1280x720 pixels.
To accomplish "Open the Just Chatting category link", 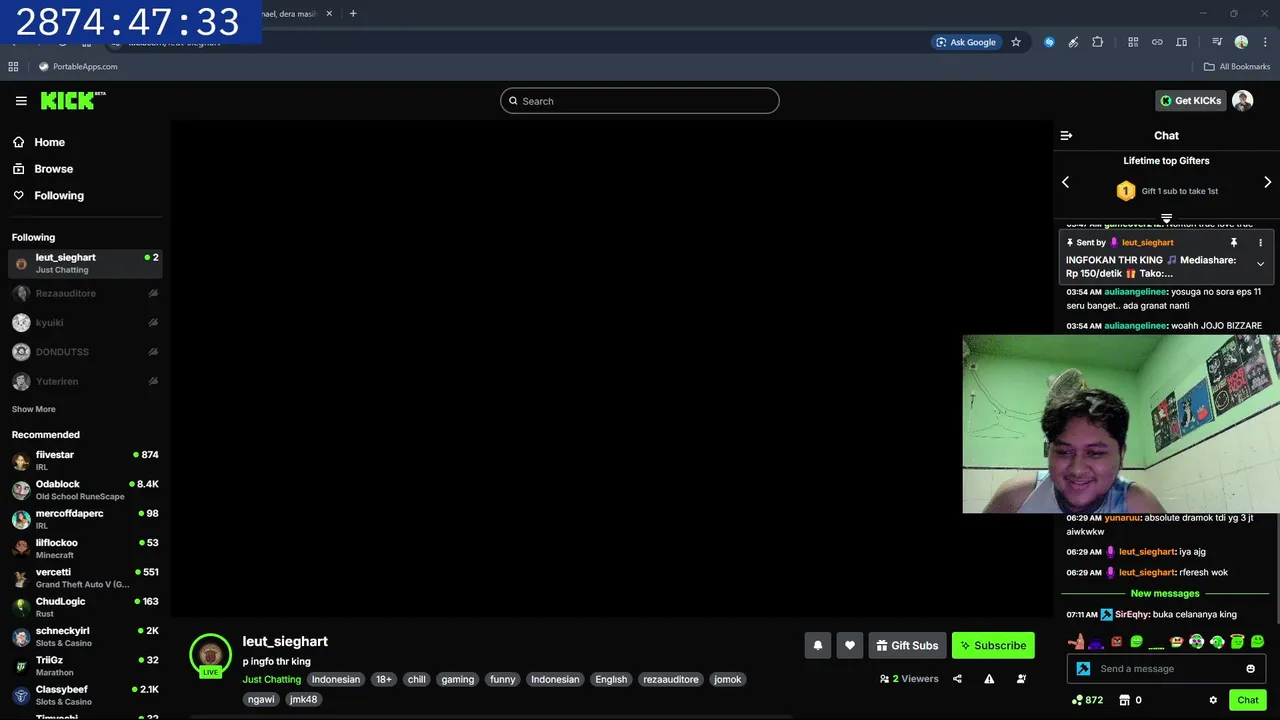I will pos(271,679).
